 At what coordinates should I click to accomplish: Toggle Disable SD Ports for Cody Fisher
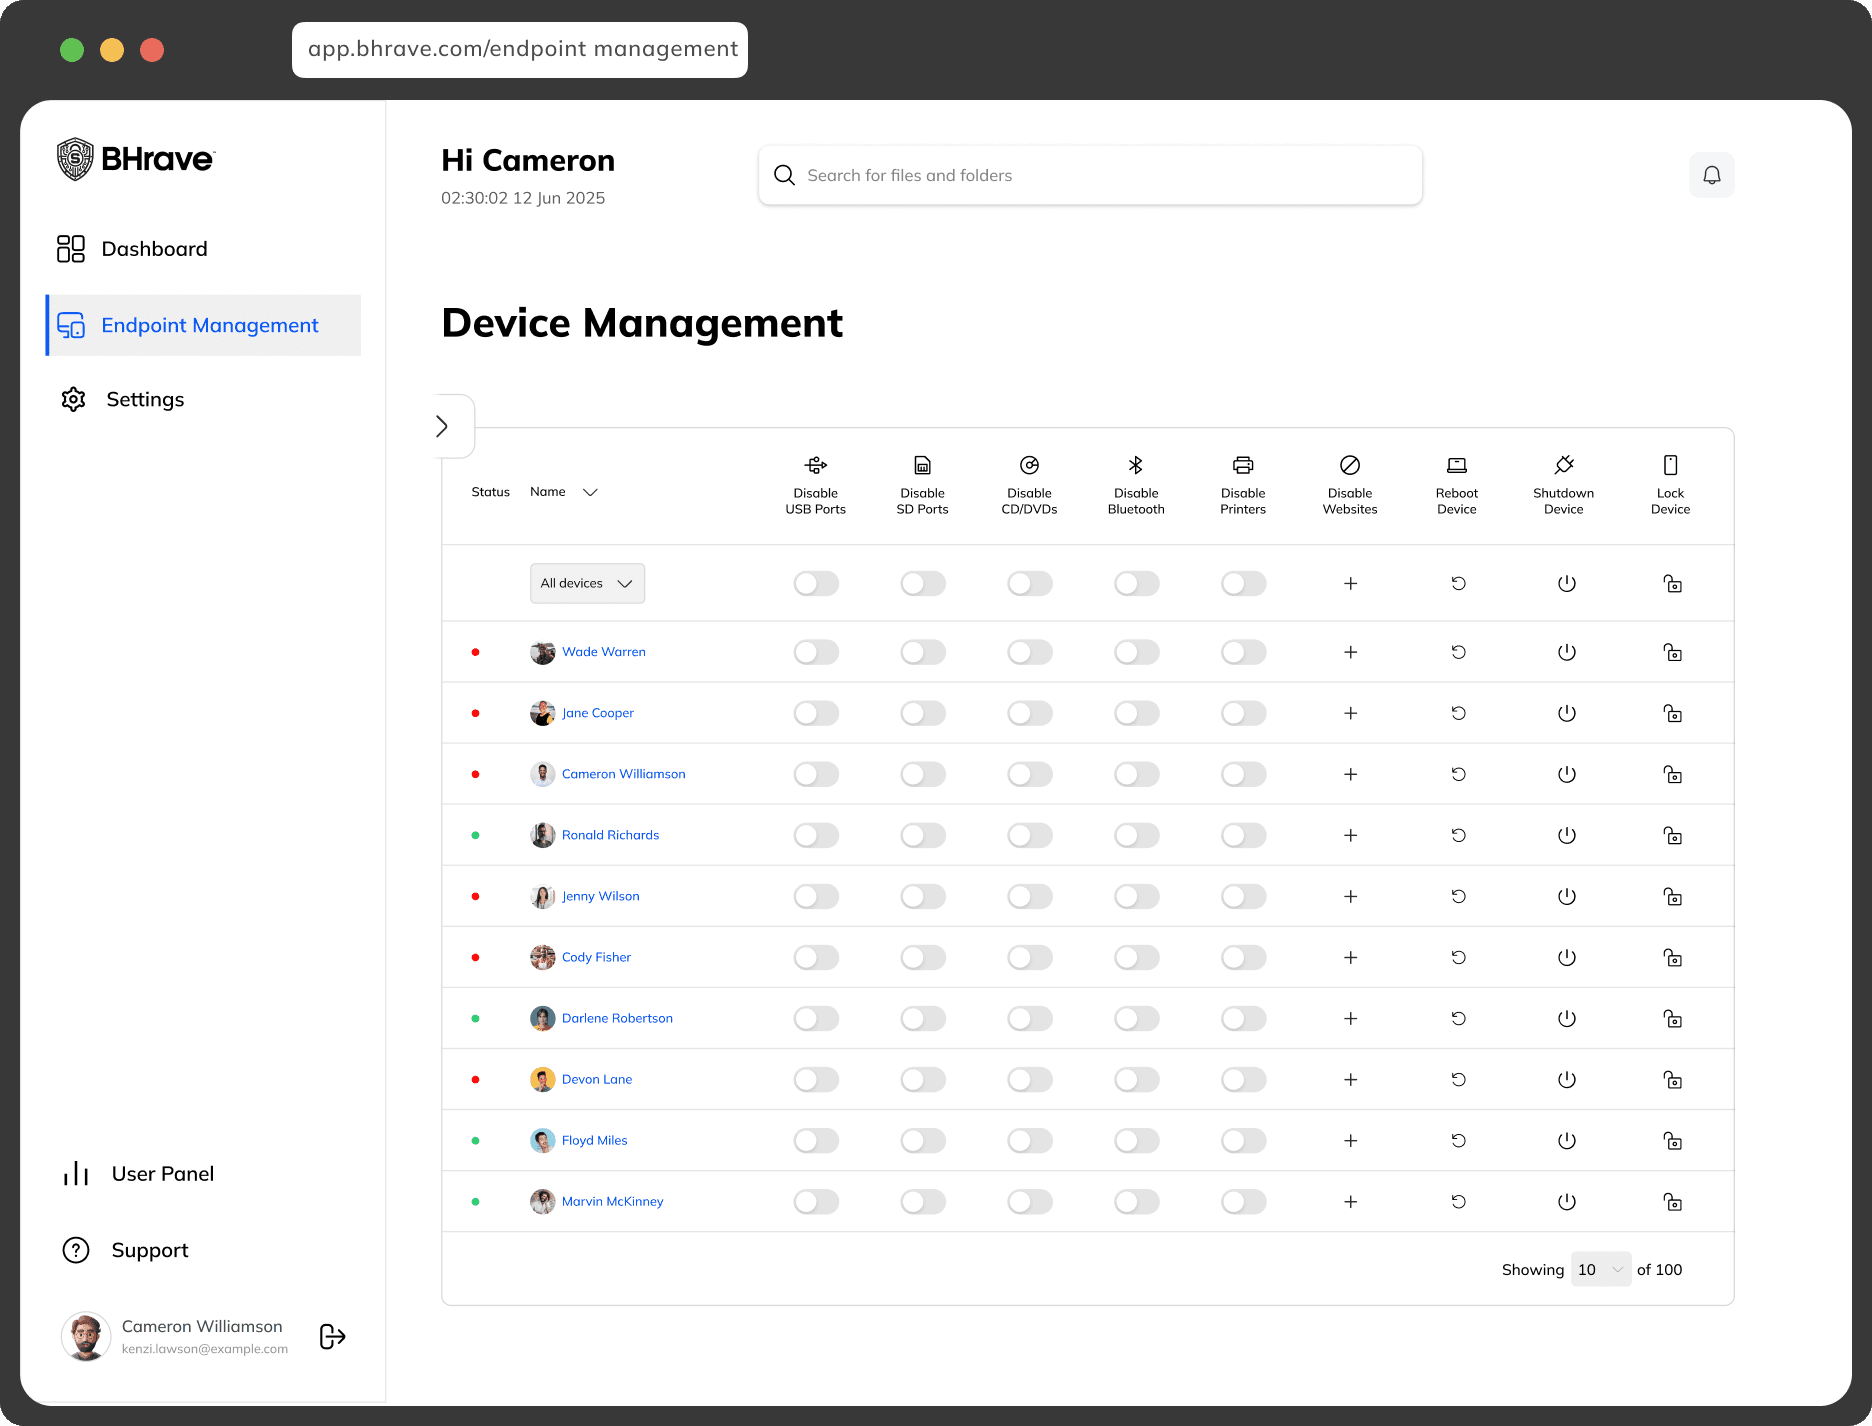pyautogui.click(x=923, y=957)
